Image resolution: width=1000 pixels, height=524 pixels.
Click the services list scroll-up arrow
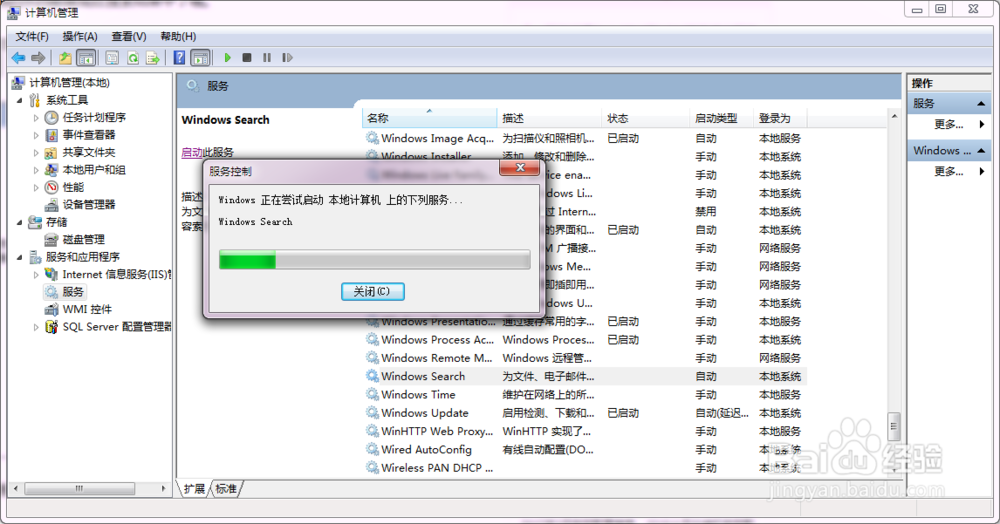[894, 117]
